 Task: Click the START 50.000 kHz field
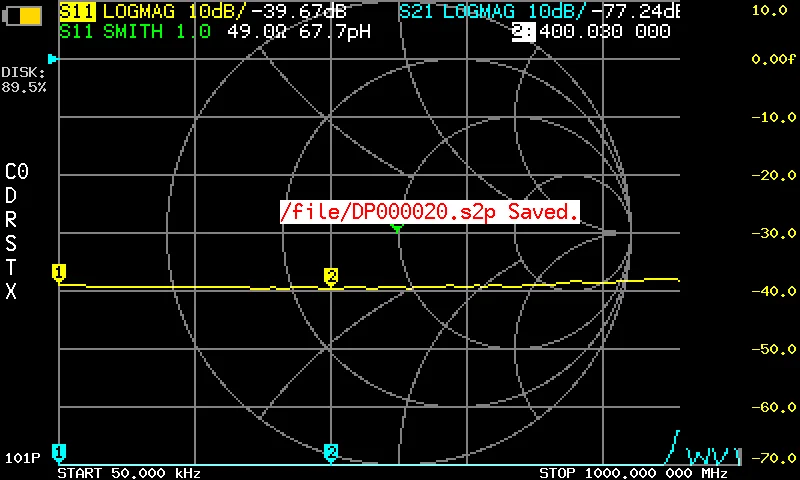129,473
